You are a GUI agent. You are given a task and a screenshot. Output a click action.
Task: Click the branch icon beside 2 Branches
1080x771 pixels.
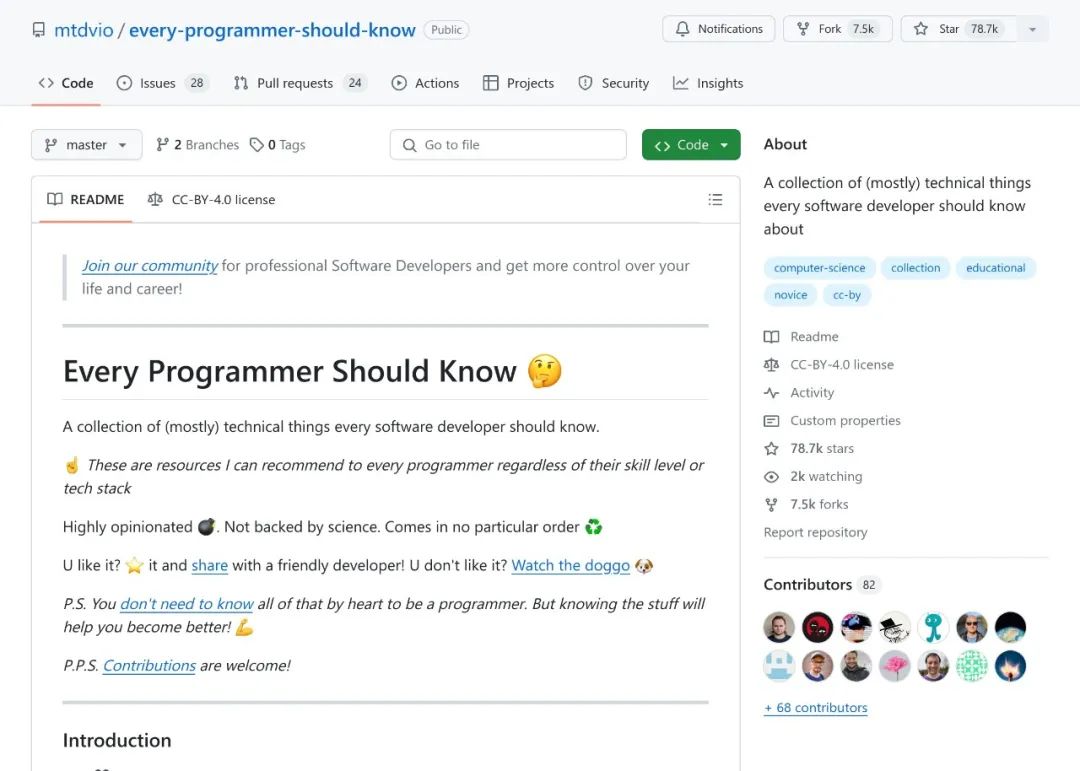[163, 145]
